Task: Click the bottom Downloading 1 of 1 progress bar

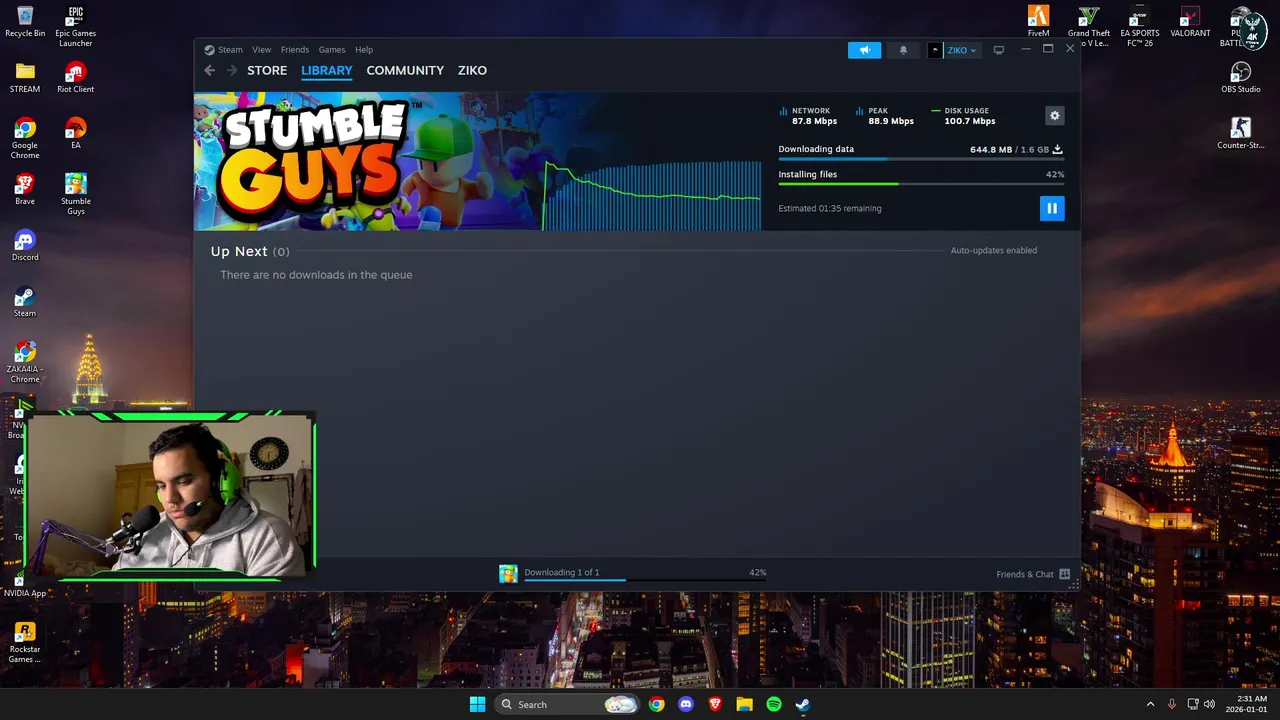Action: click(x=645, y=580)
